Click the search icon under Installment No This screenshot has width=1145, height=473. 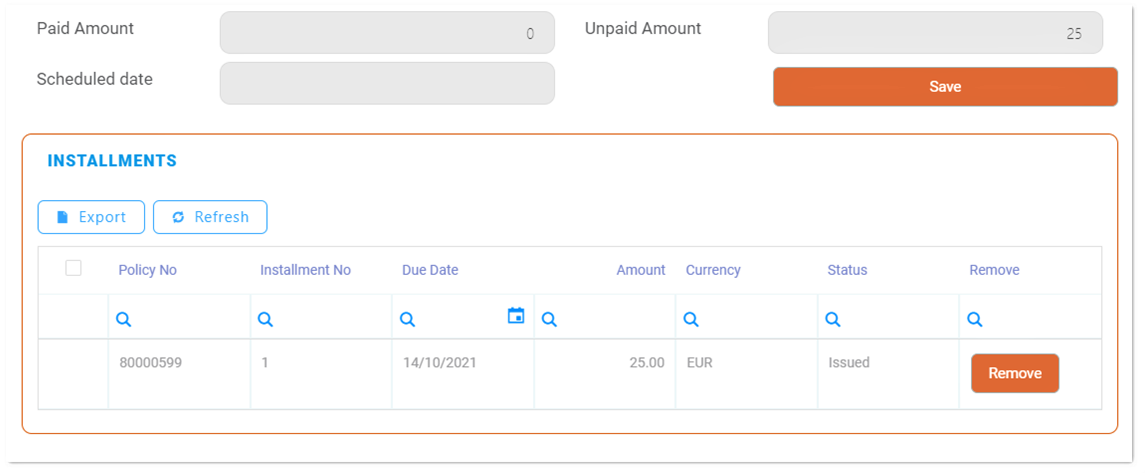266,320
